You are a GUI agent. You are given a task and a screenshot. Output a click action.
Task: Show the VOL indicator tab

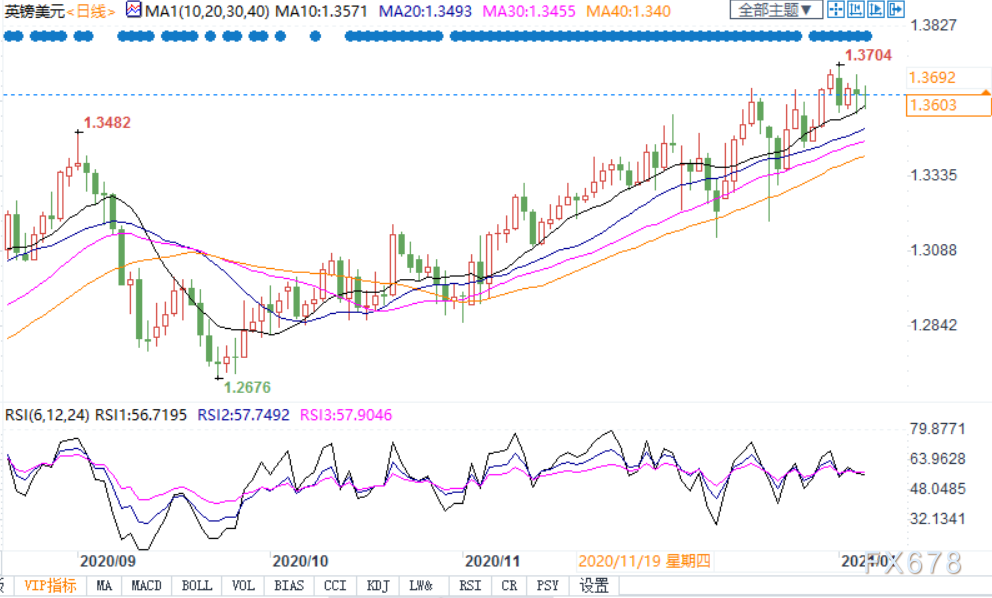pyautogui.click(x=242, y=586)
